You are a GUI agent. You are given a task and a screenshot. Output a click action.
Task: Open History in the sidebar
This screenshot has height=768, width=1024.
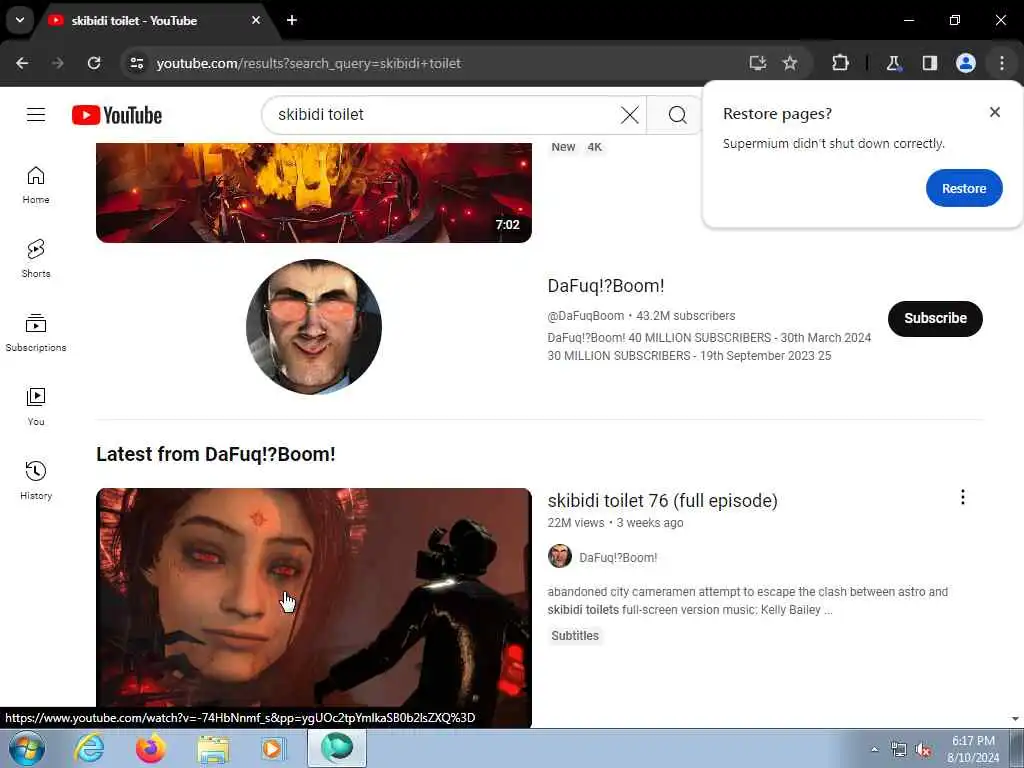coord(36,481)
